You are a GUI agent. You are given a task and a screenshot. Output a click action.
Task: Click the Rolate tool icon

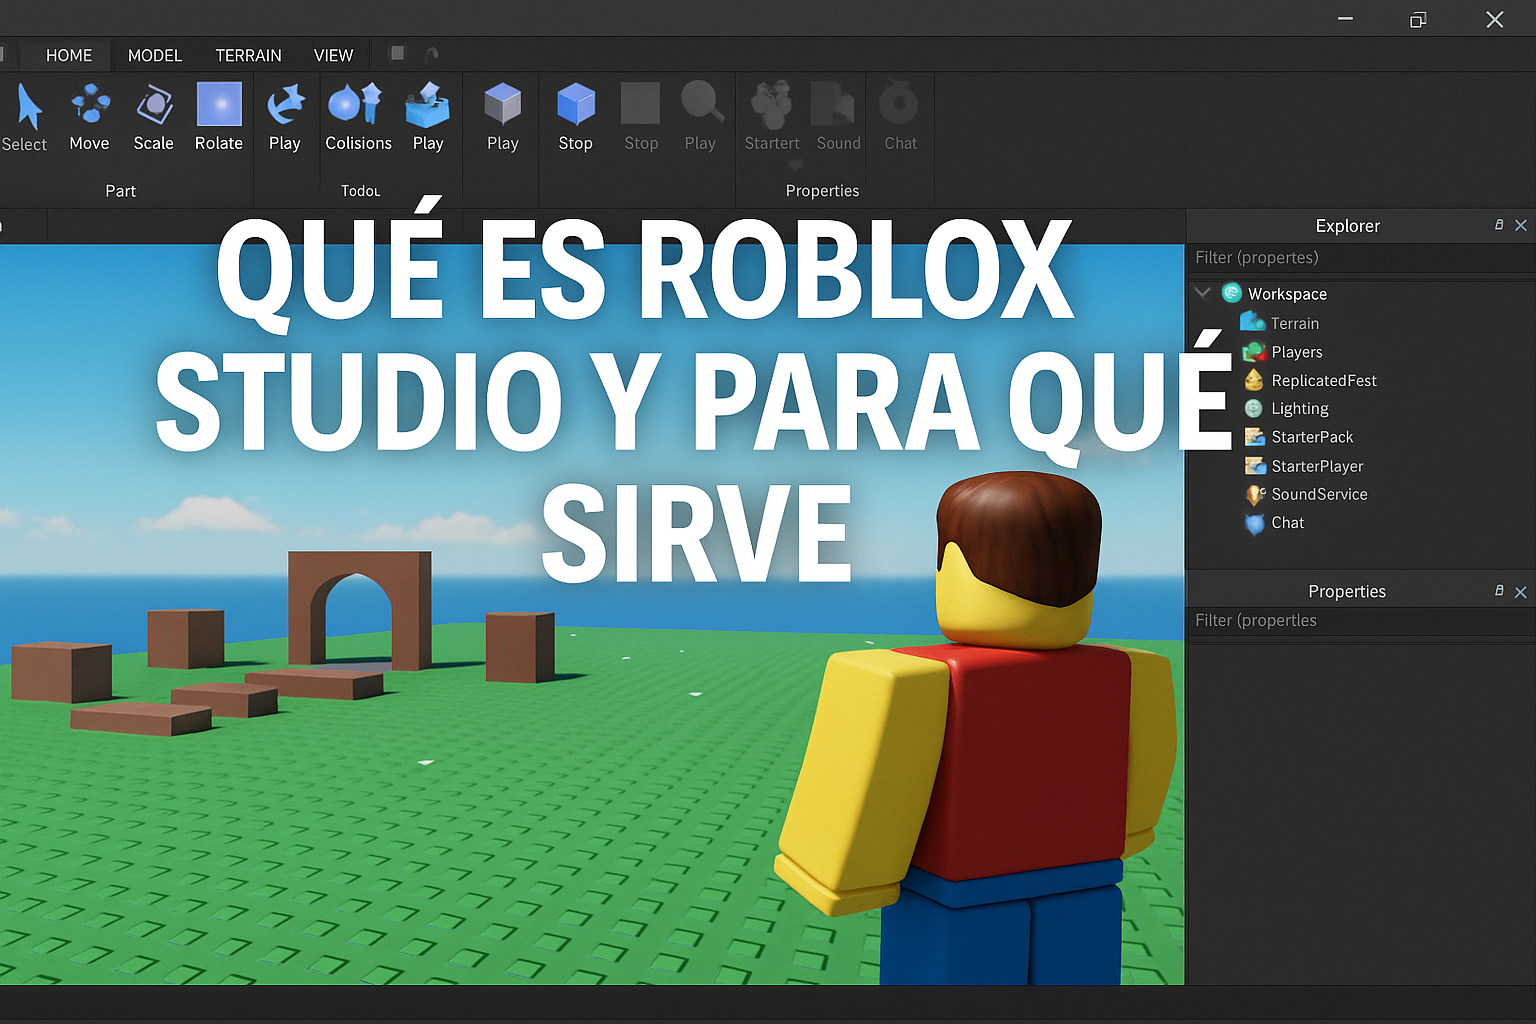coord(219,105)
